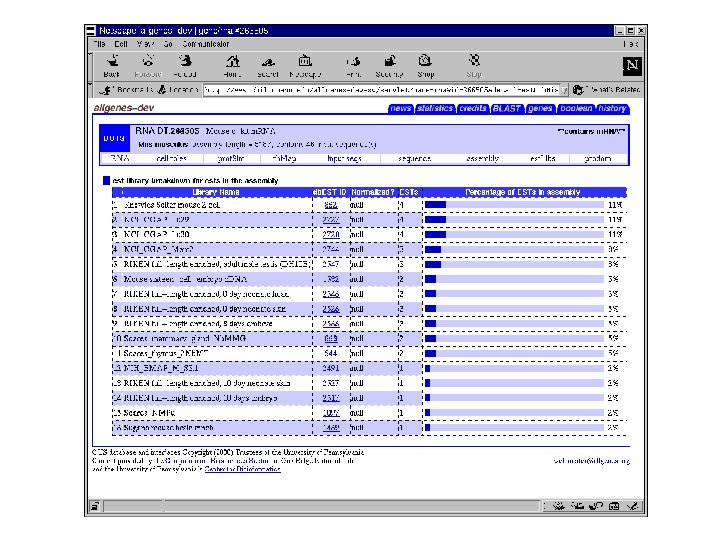Print the current page
The image size is (720, 540).
point(354,66)
